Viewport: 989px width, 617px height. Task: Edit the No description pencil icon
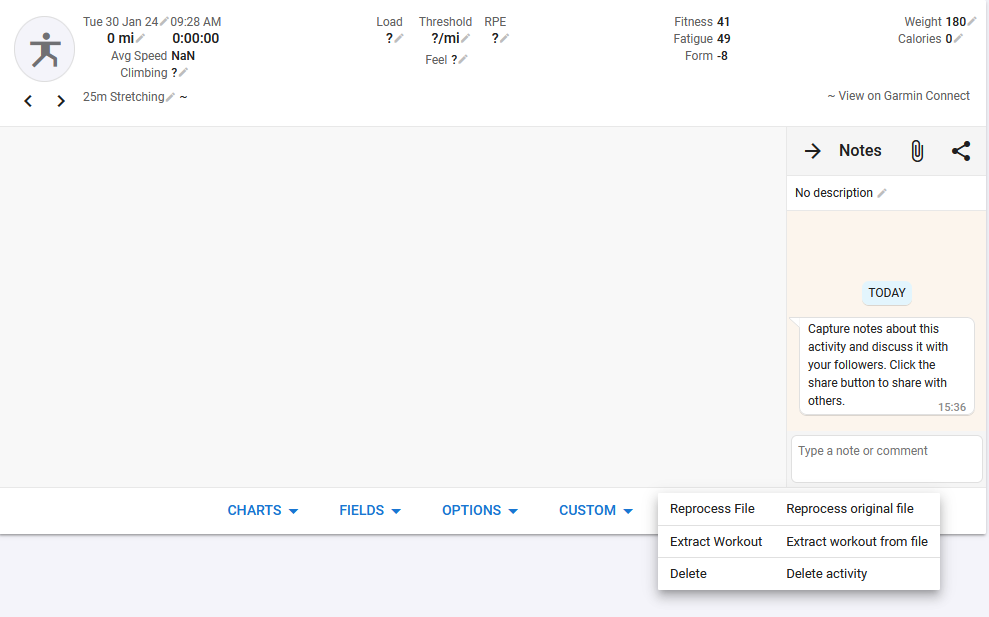pyautogui.click(x=882, y=193)
